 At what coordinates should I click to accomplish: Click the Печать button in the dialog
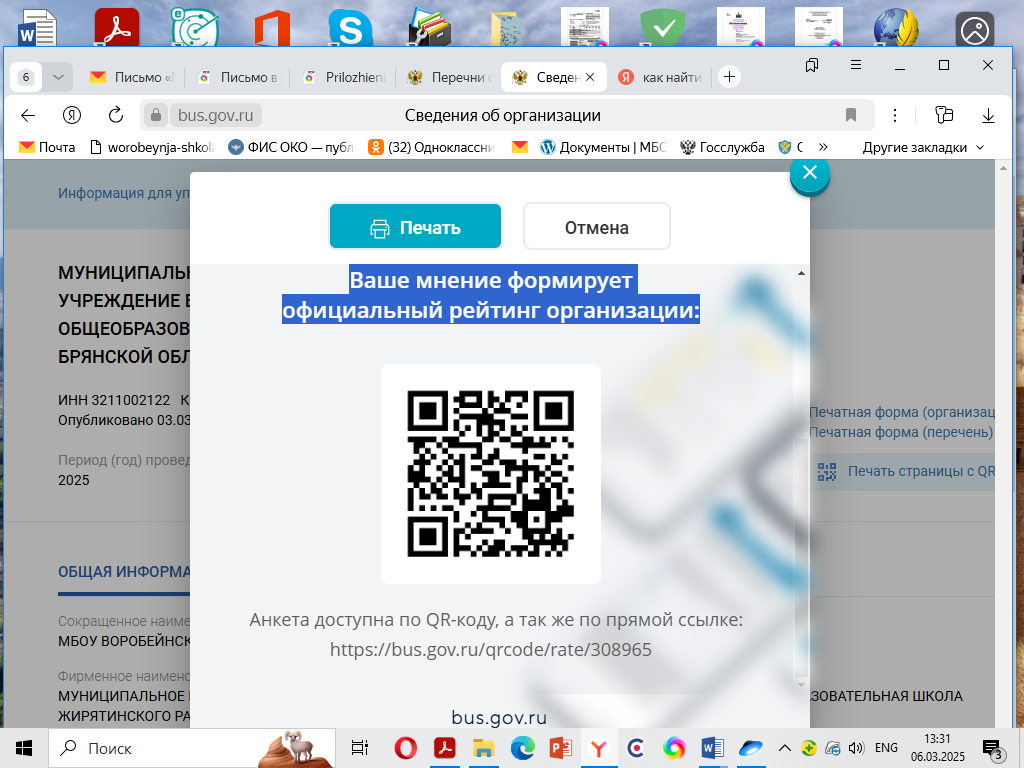415,227
